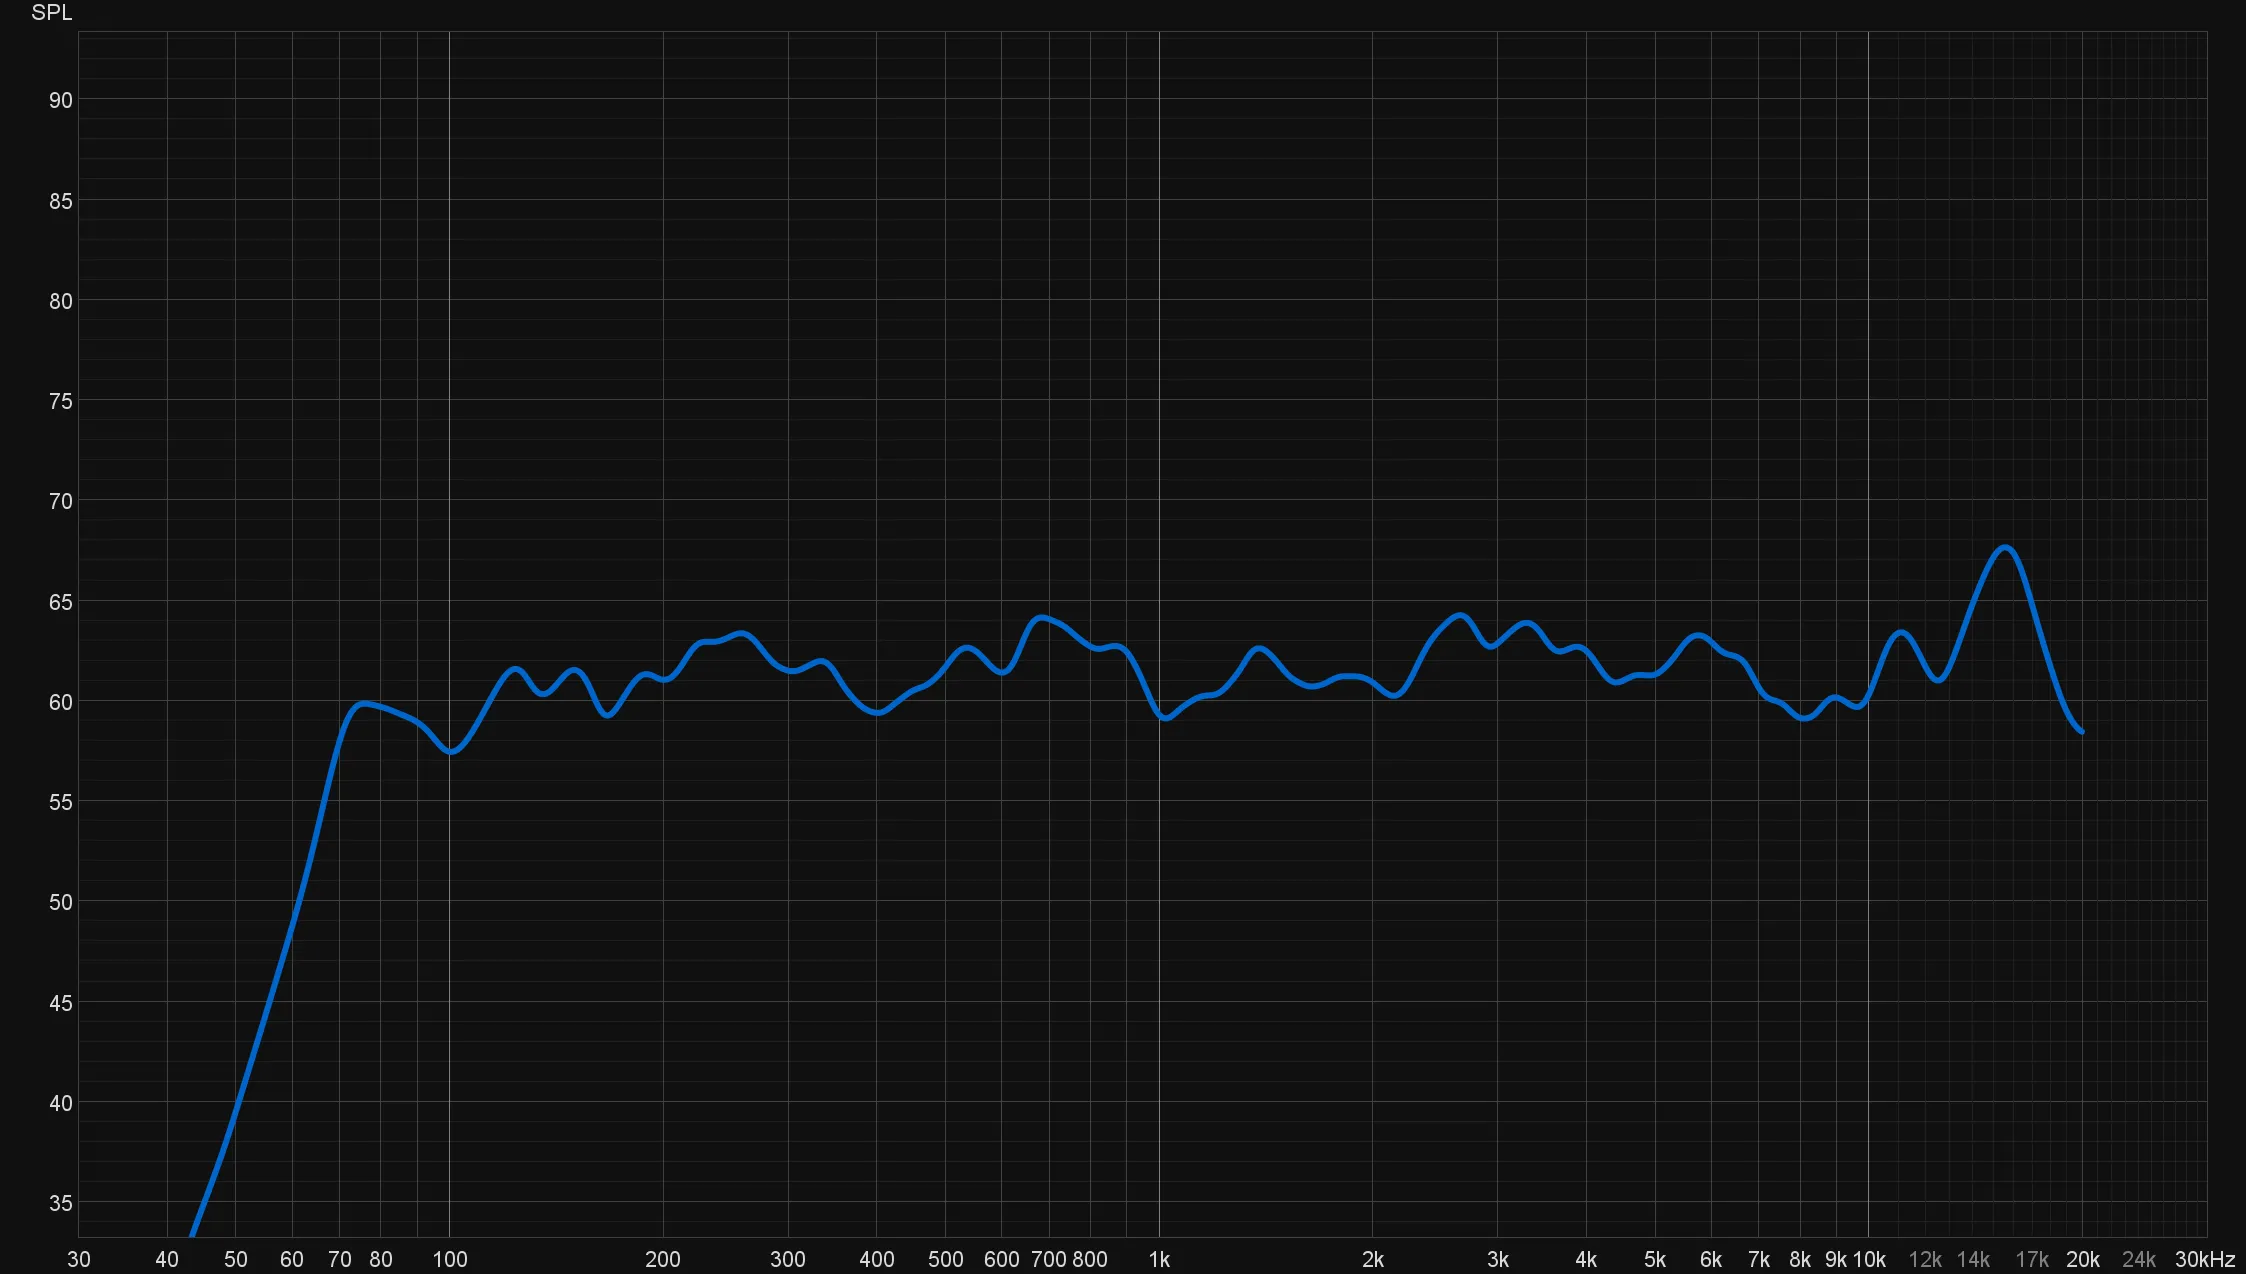The image size is (2246, 1274).
Task: Click the 90 dB axis label
Action: (60, 100)
